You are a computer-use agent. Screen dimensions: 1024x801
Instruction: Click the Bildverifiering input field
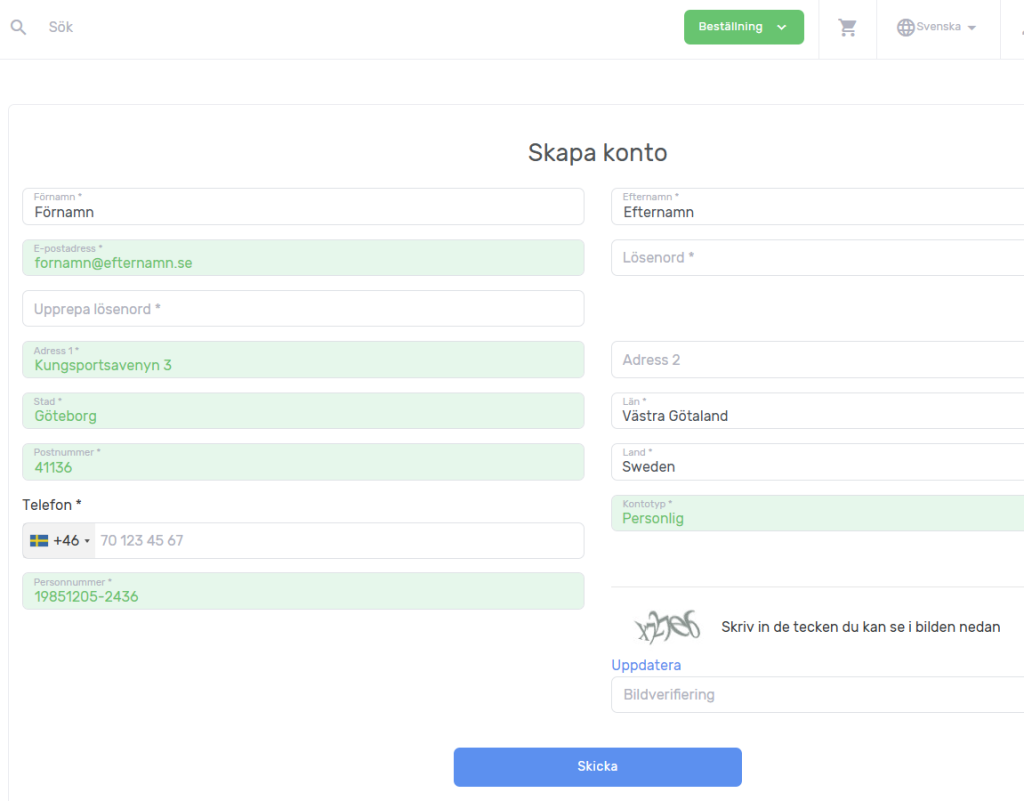tap(817, 695)
